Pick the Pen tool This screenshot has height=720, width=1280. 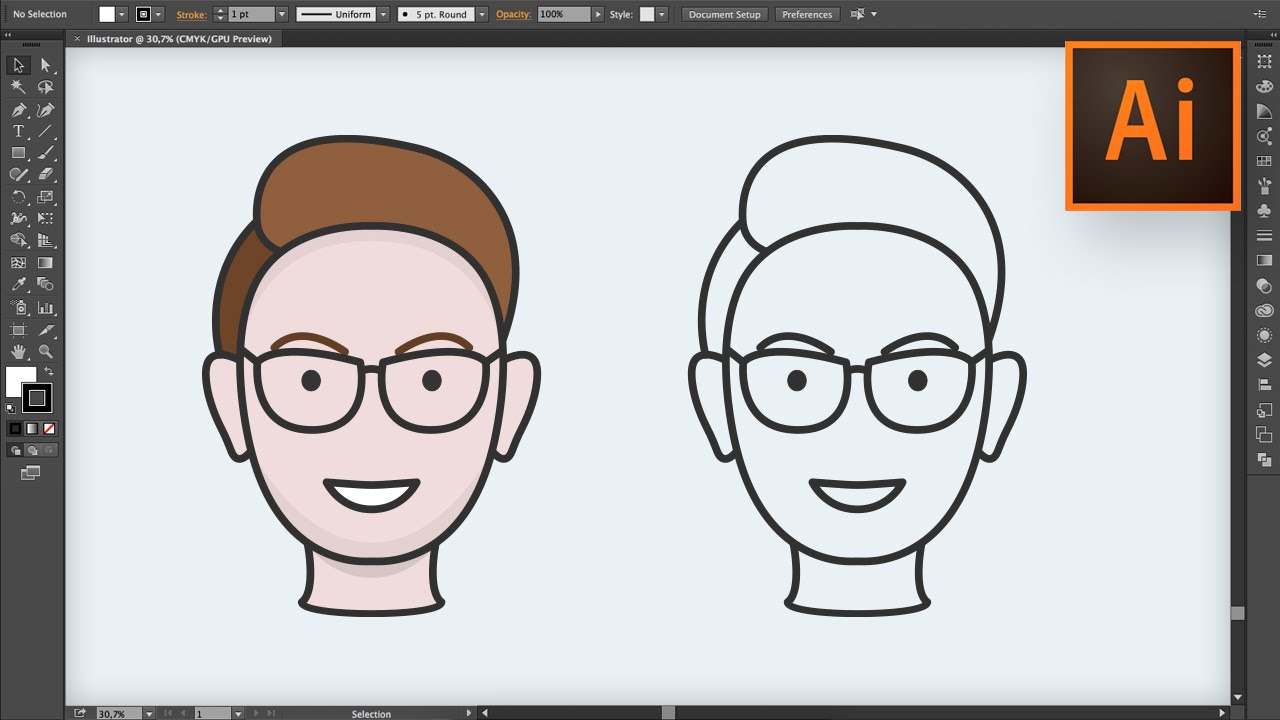coord(18,110)
